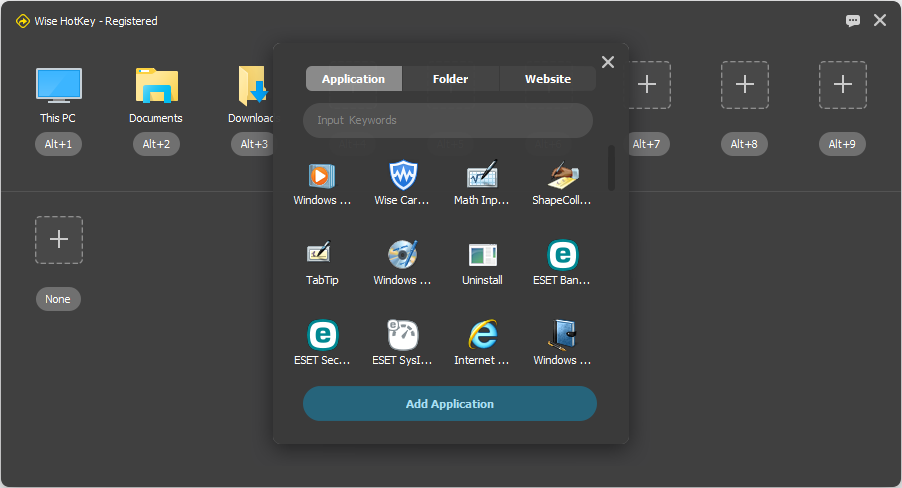Choose the TabTip application icon
Screen dimensions: 902x488
(319, 252)
